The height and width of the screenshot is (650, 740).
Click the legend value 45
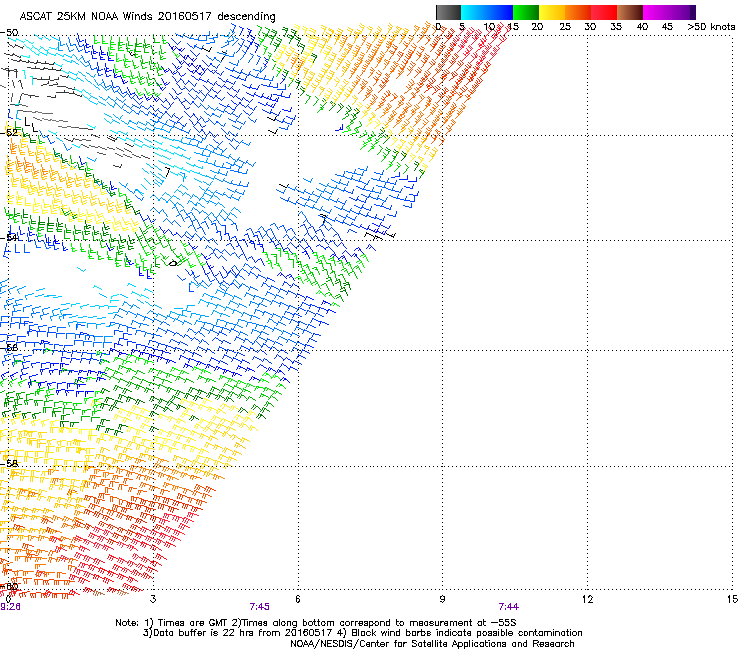click(x=667, y=27)
